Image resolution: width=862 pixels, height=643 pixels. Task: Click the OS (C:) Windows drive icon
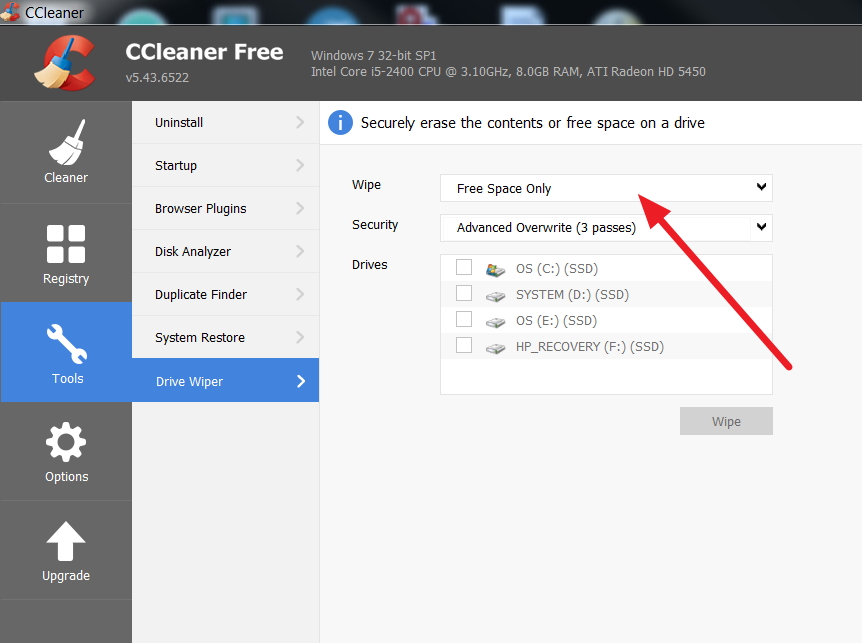coord(495,269)
